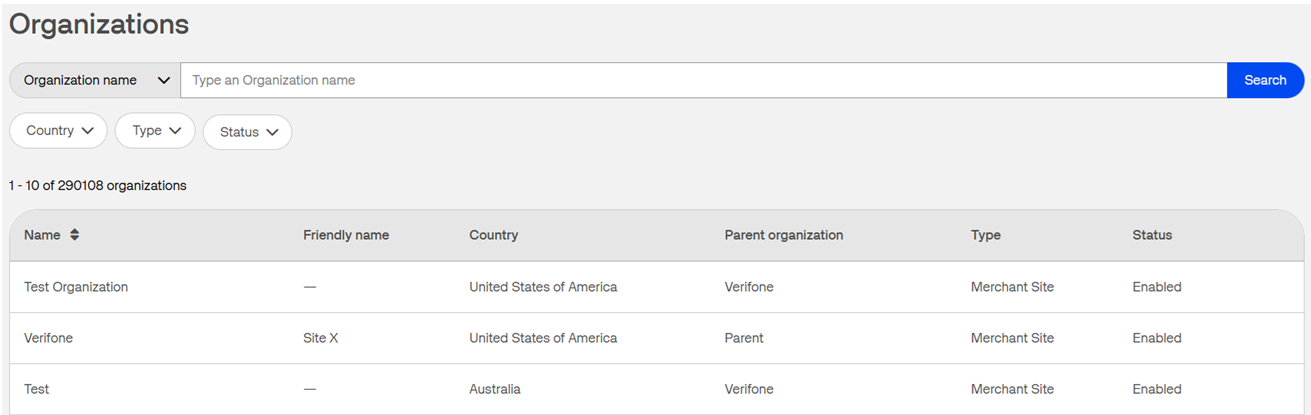Focus the Organization name search field

[x=700, y=80]
